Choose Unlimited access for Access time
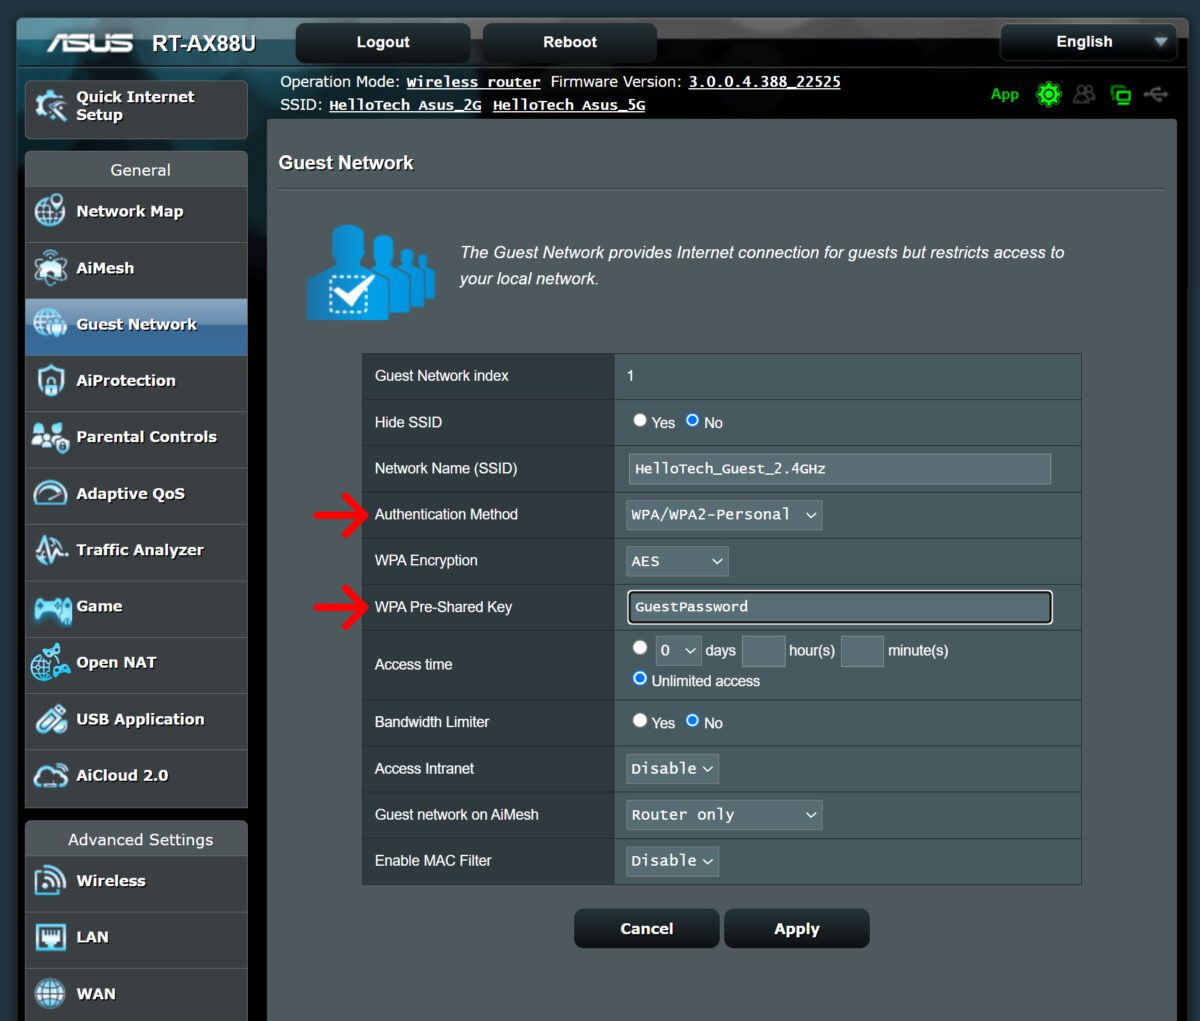The height and width of the screenshot is (1021, 1200). coord(640,680)
